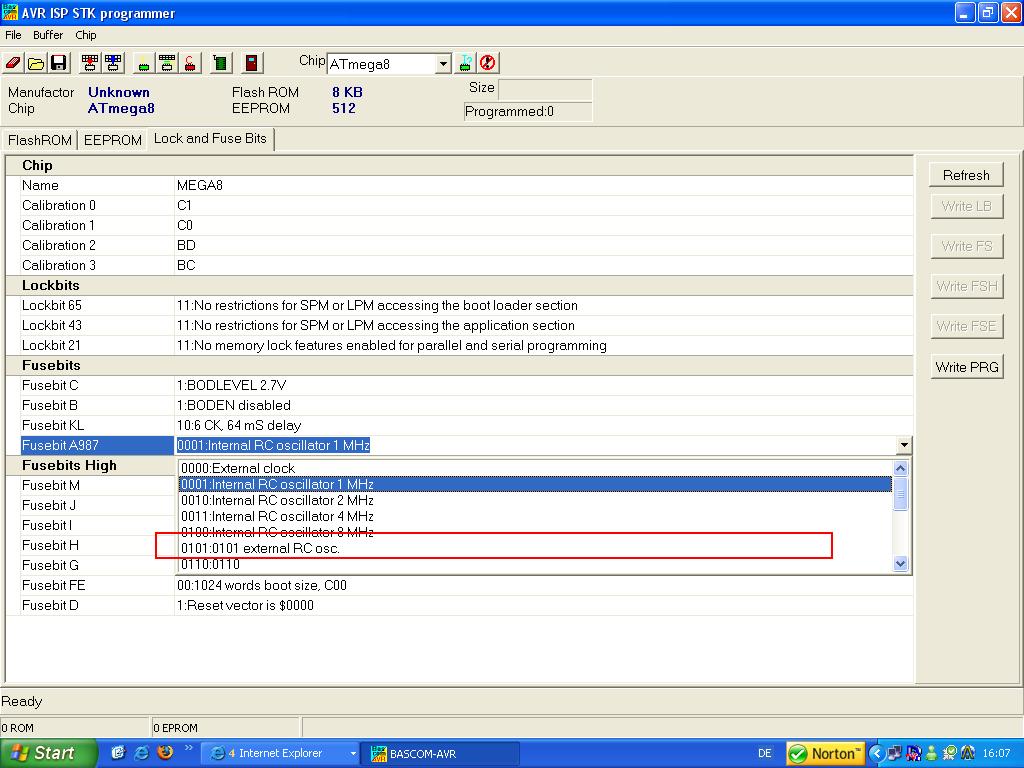Expand hidden tray icons arrow

pos(876,753)
